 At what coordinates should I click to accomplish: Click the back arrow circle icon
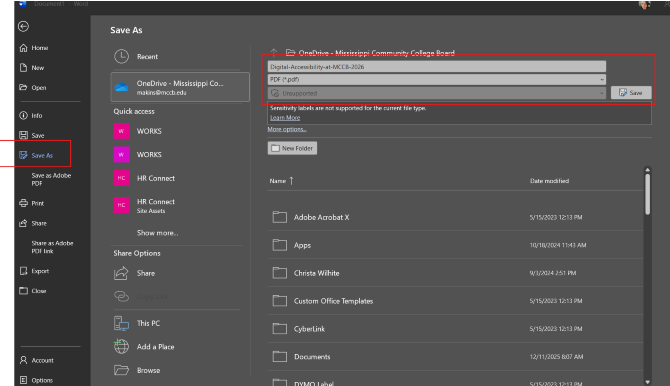tap(24, 27)
